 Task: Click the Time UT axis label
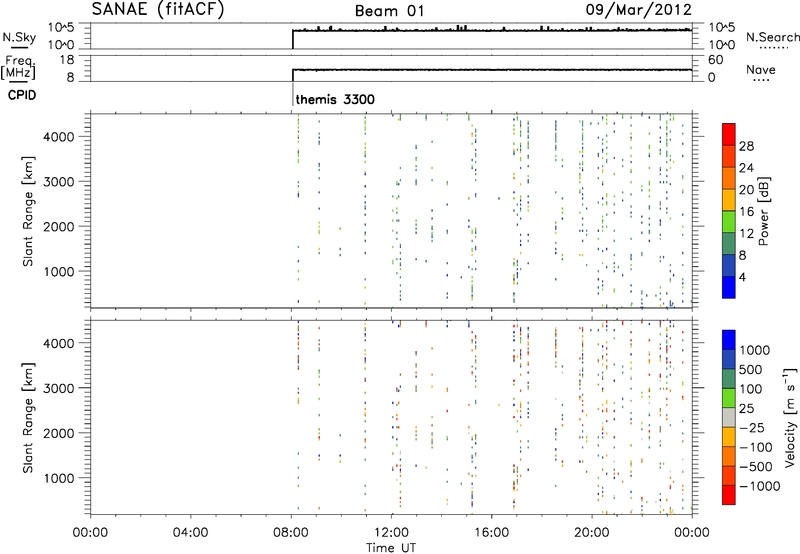click(391, 548)
